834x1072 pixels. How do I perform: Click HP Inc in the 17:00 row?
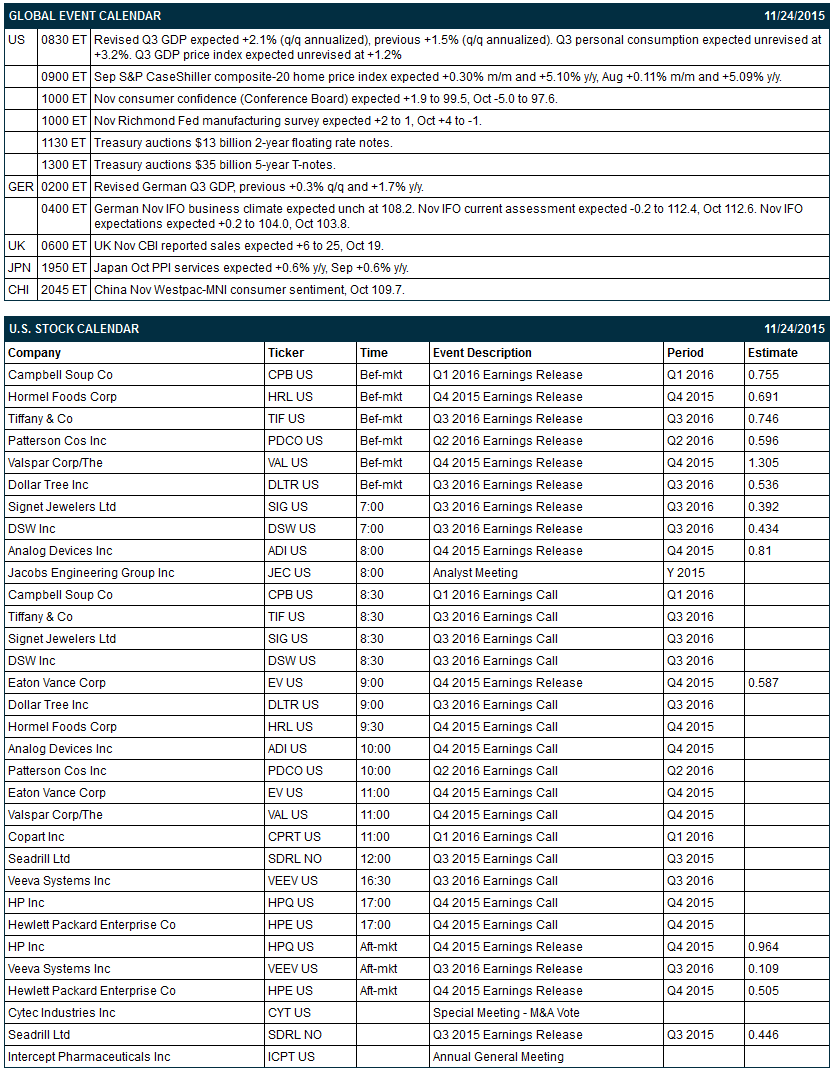(26, 902)
